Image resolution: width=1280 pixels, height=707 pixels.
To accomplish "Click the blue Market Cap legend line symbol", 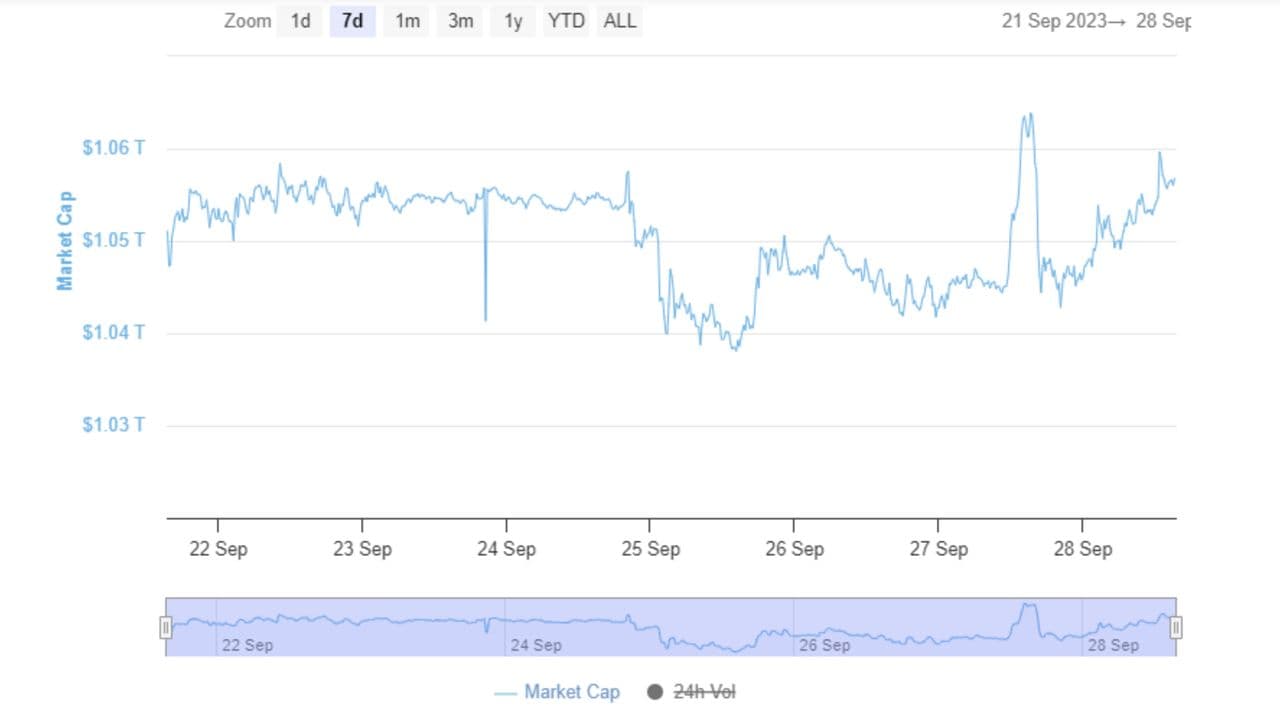I will [x=506, y=692].
